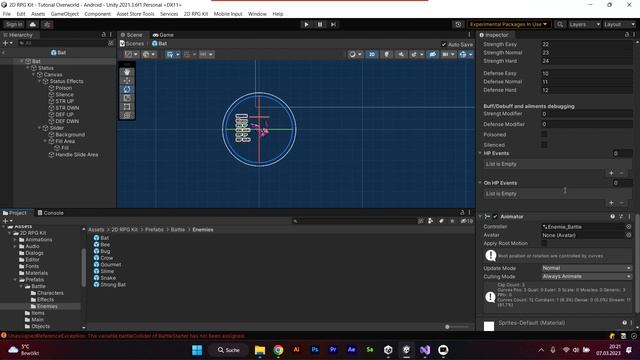Remove element from On HP Events list

pos(622,203)
